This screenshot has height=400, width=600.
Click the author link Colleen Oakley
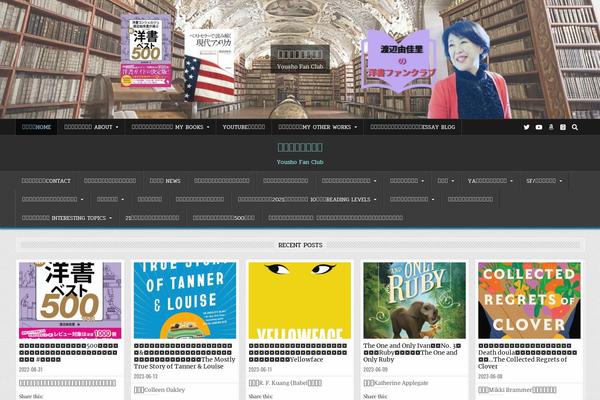(x=159, y=390)
